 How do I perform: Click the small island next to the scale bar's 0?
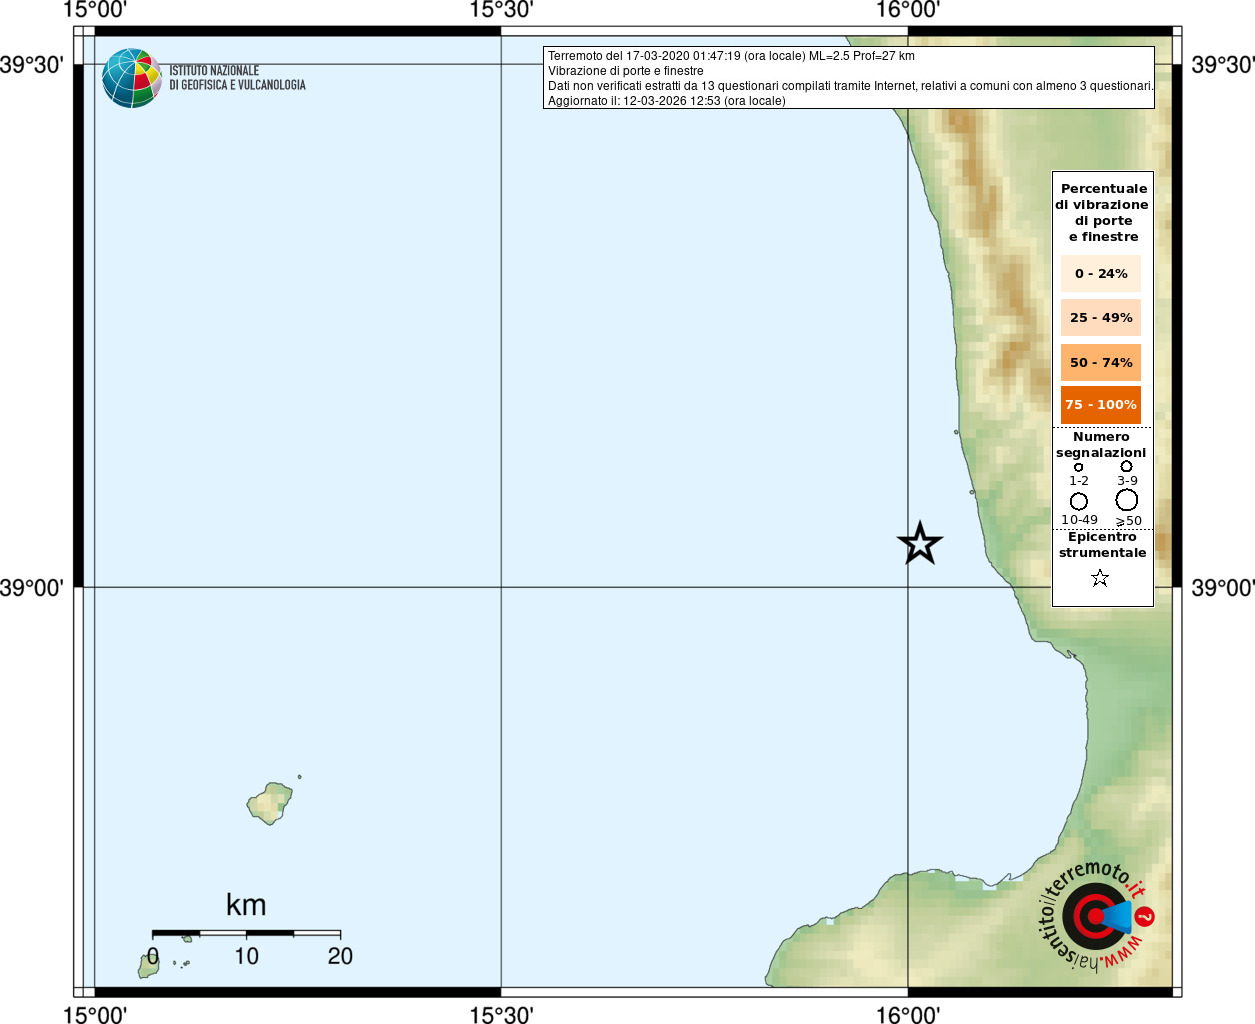[148, 965]
